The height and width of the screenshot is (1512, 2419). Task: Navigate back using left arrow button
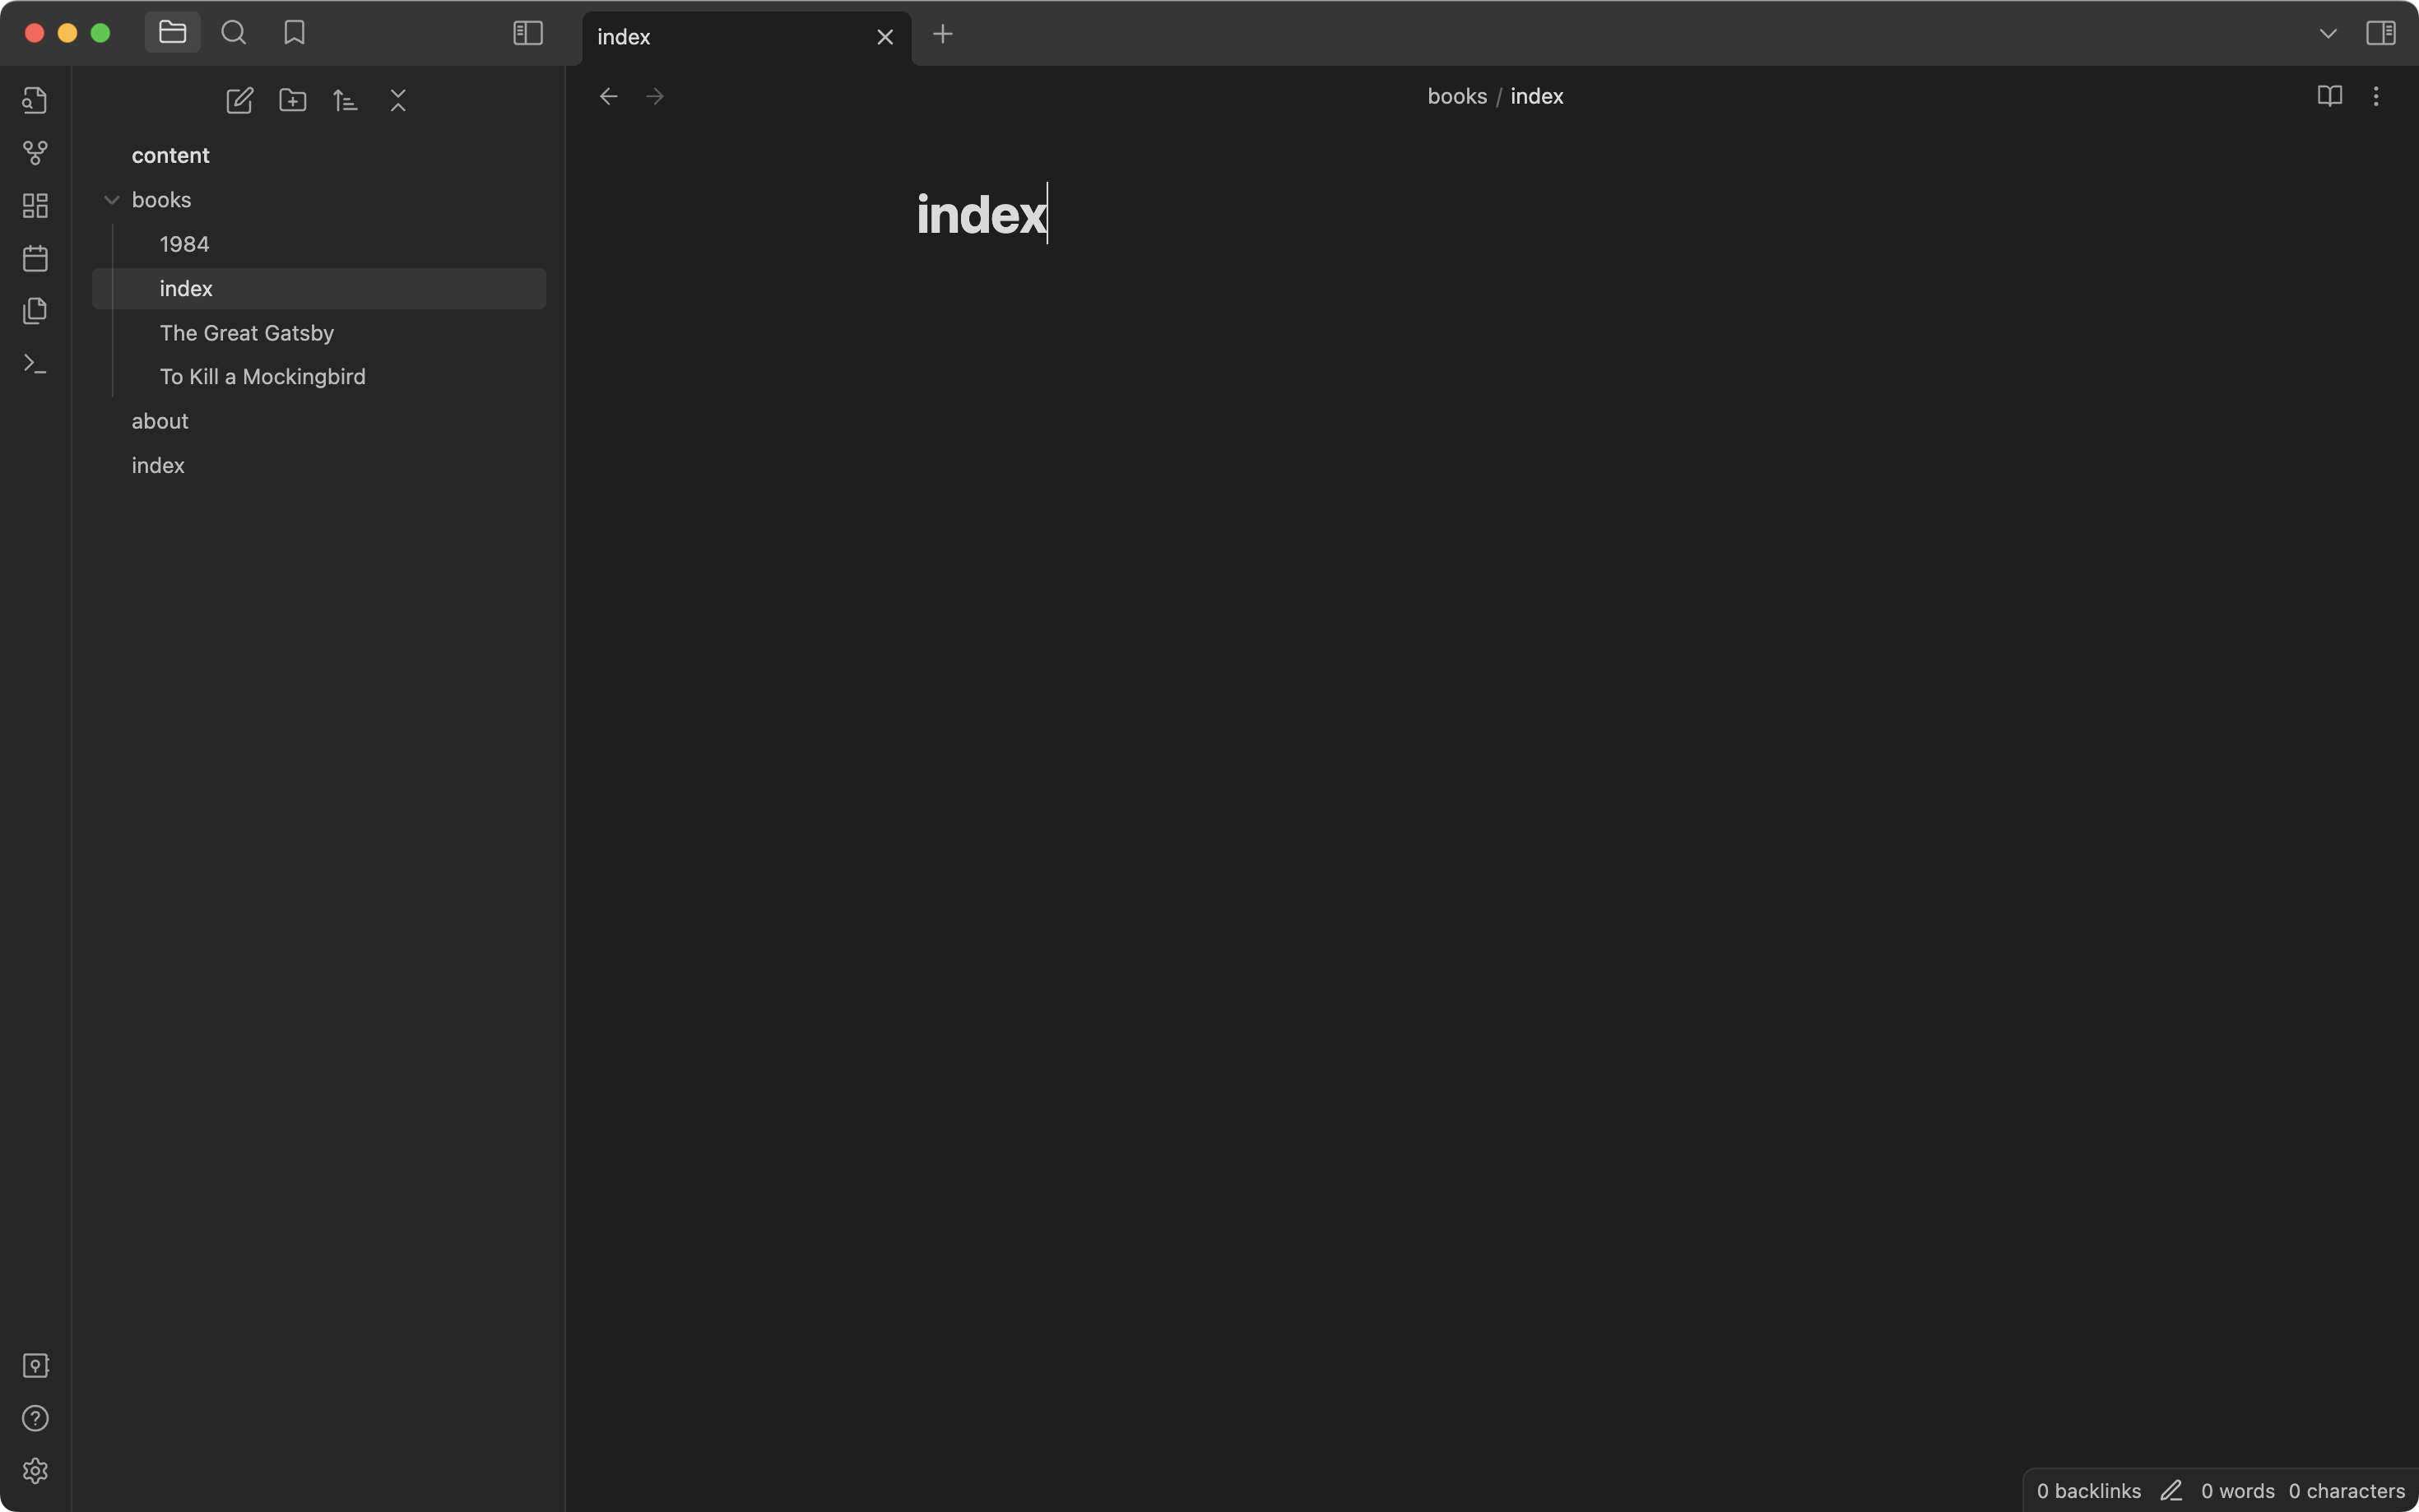(x=610, y=95)
